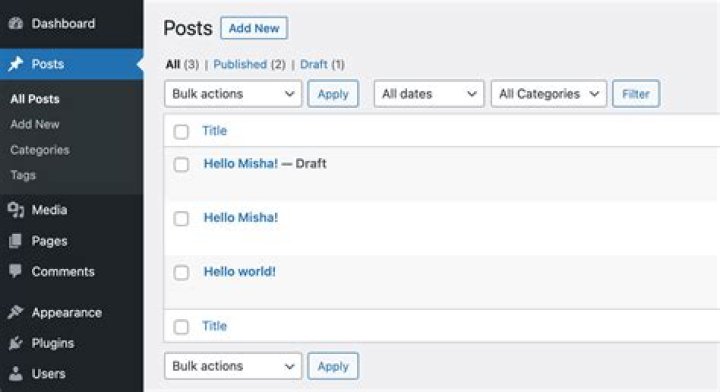The image size is (720, 392).
Task: Toggle the footer select-all checkbox
Action: (181, 327)
